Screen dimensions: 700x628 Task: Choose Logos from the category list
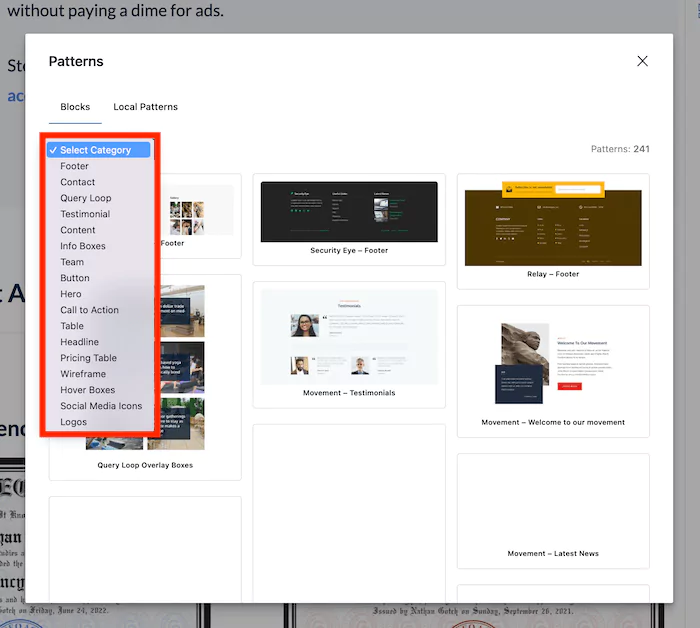tap(73, 422)
